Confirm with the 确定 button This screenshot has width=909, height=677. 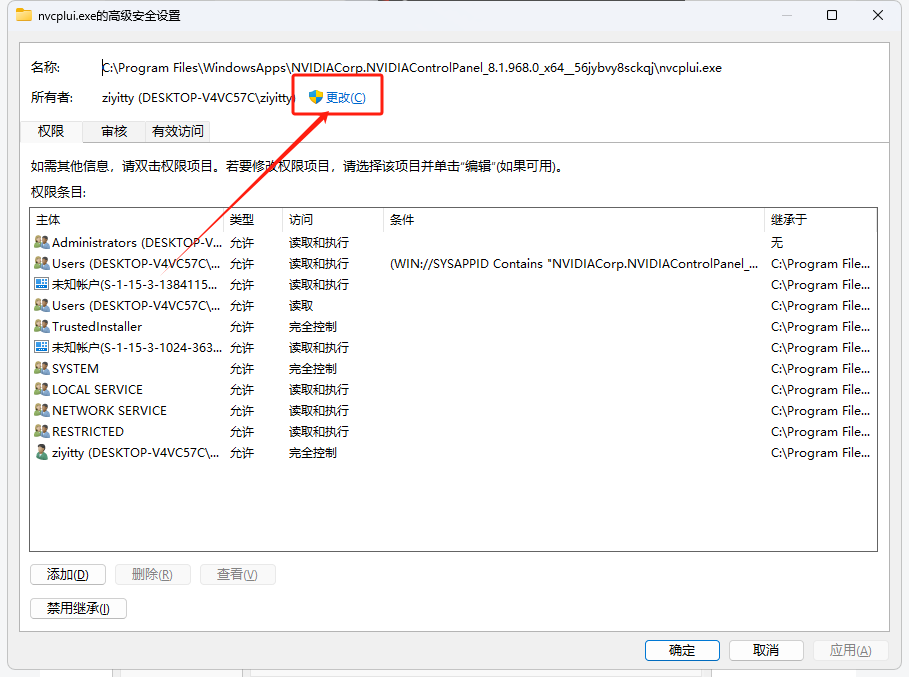tap(682, 650)
